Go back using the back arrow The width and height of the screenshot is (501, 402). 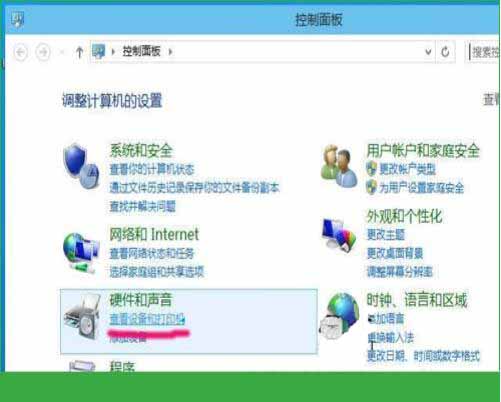[21, 52]
